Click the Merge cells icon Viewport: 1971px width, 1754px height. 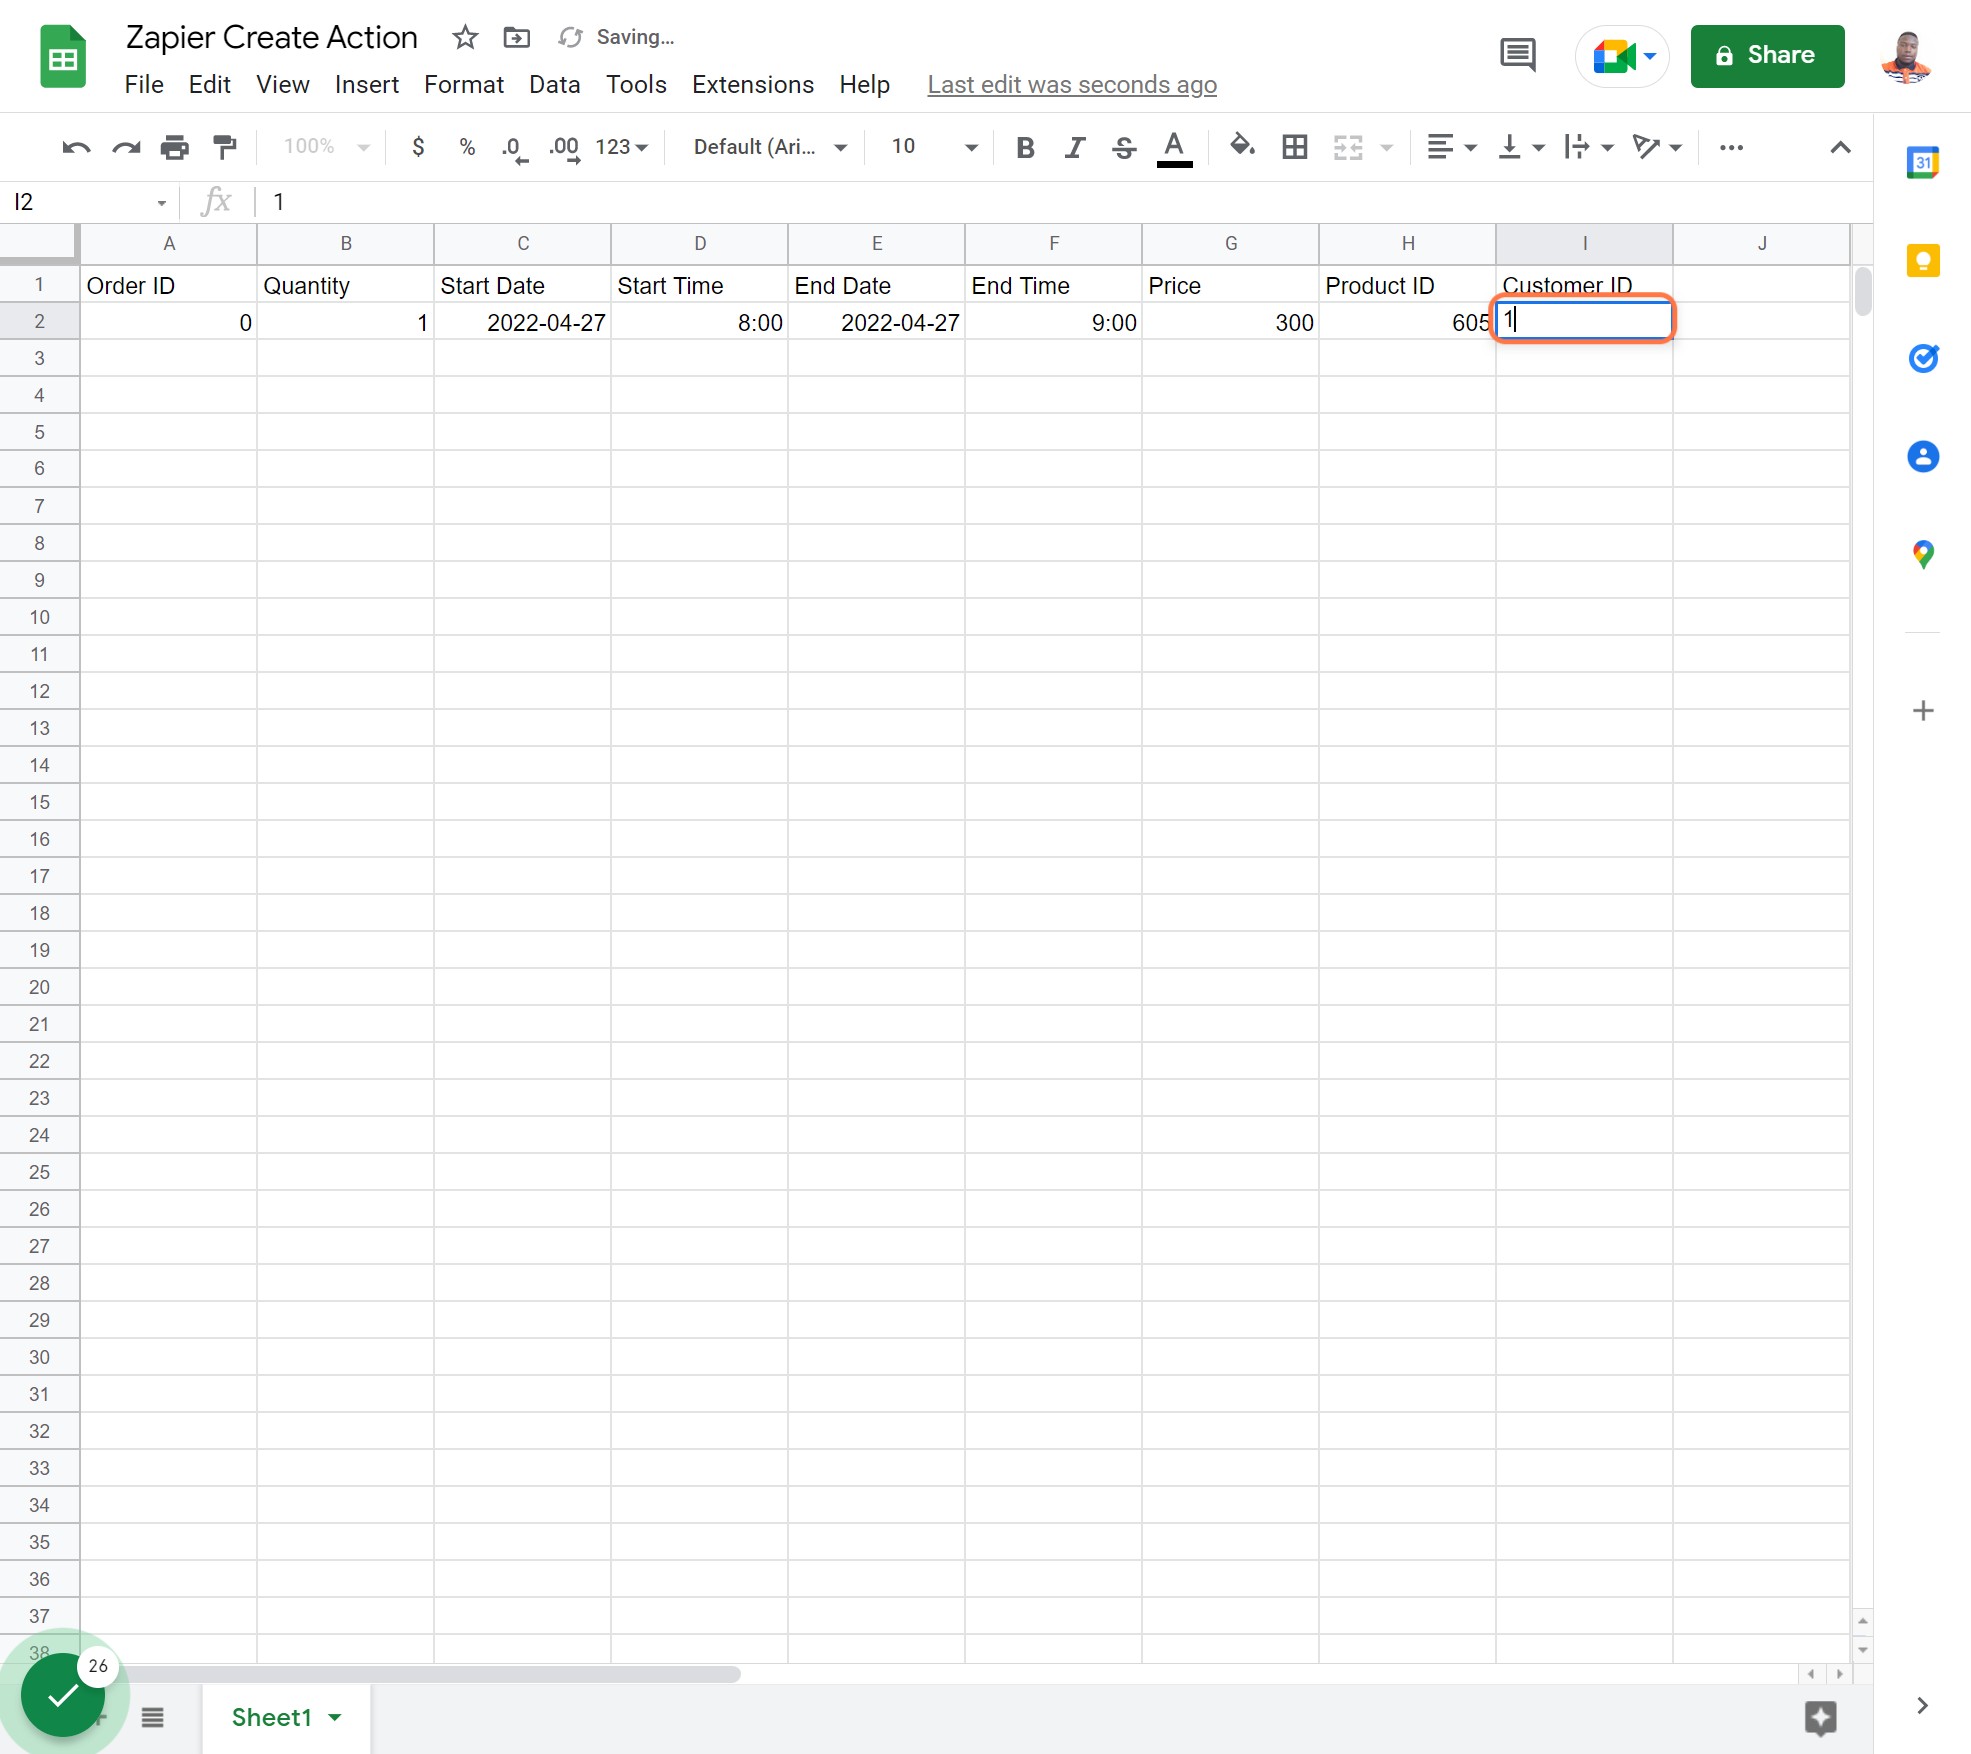coord(1348,147)
